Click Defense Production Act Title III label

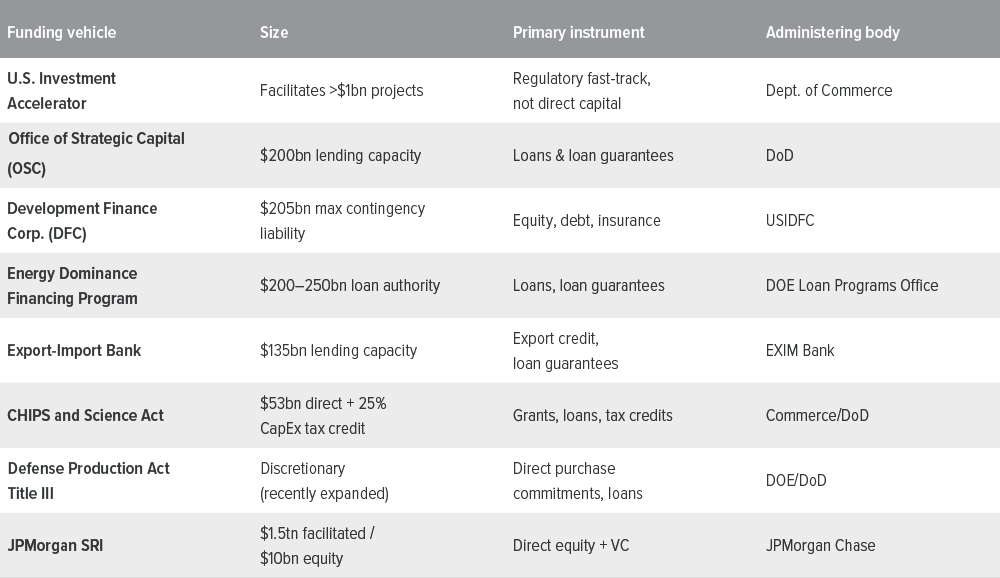click(89, 480)
